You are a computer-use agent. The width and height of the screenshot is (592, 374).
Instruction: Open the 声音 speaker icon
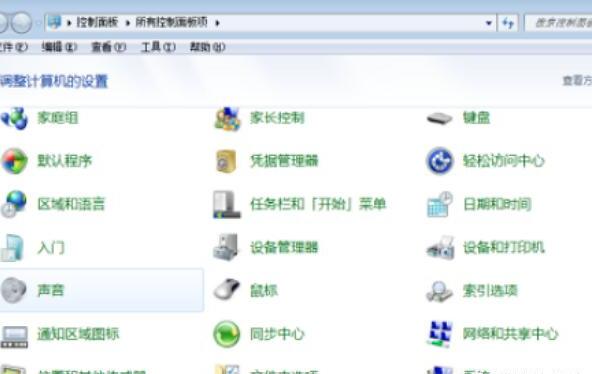[14, 290]
